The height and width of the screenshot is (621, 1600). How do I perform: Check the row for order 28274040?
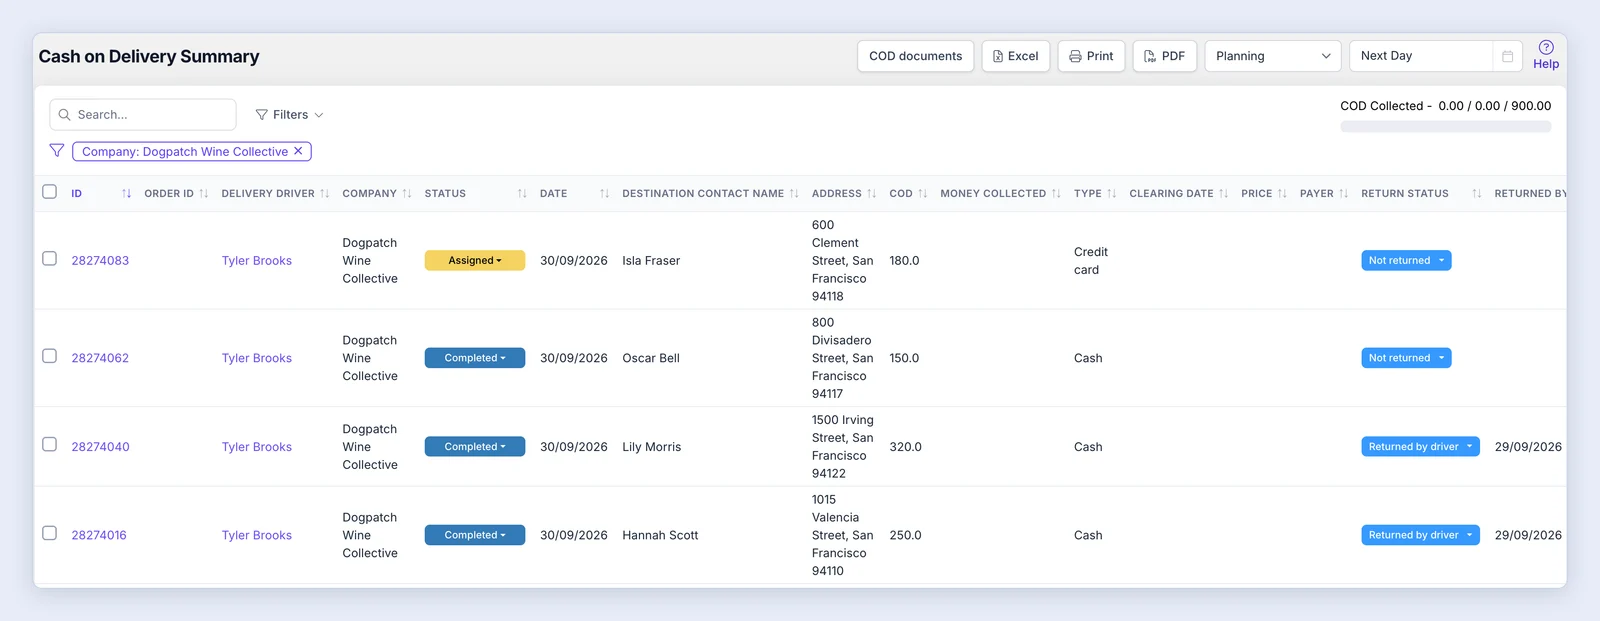(49, 444)
